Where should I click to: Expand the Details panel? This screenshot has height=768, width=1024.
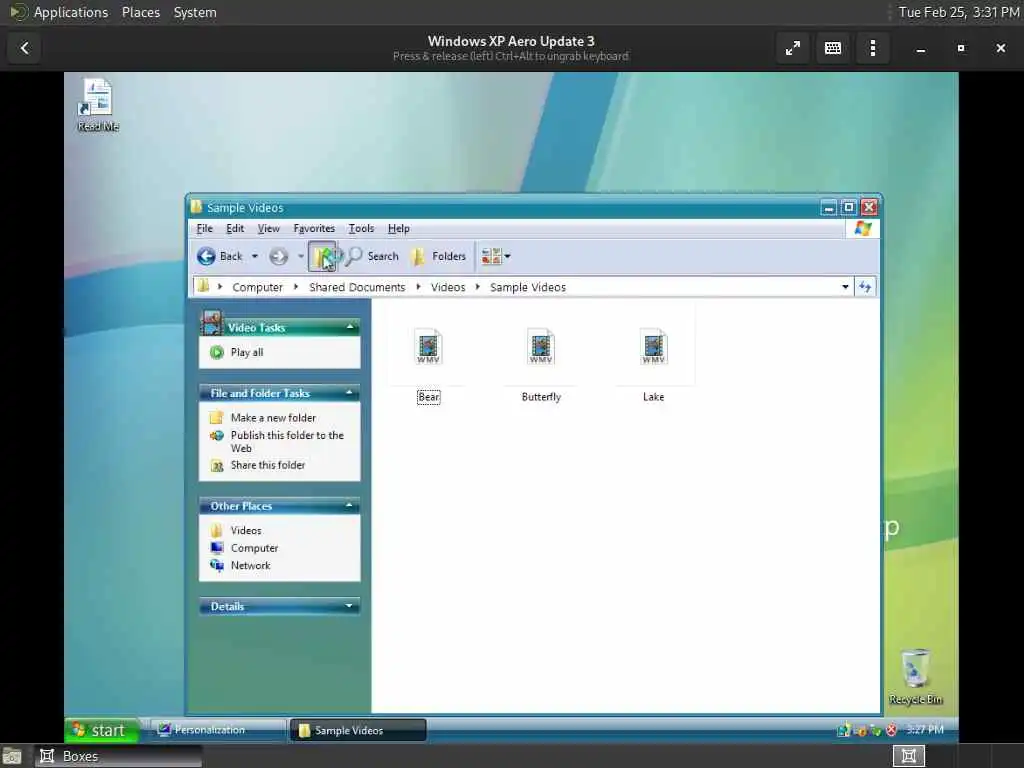[349, 606]
